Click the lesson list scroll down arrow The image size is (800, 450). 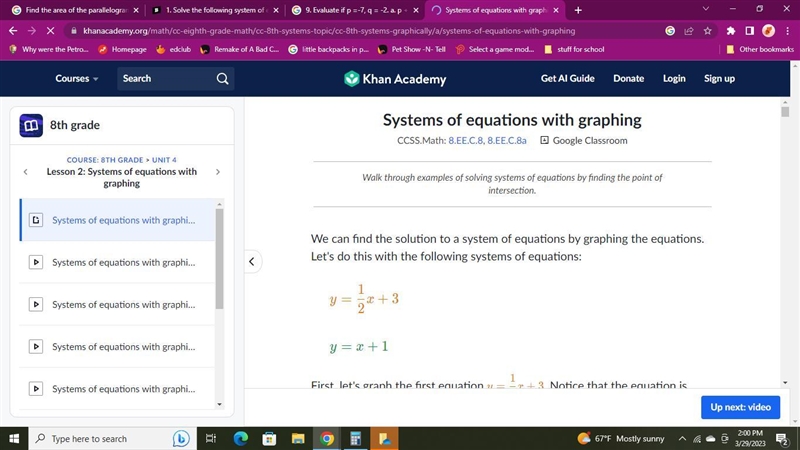point(219,404)
